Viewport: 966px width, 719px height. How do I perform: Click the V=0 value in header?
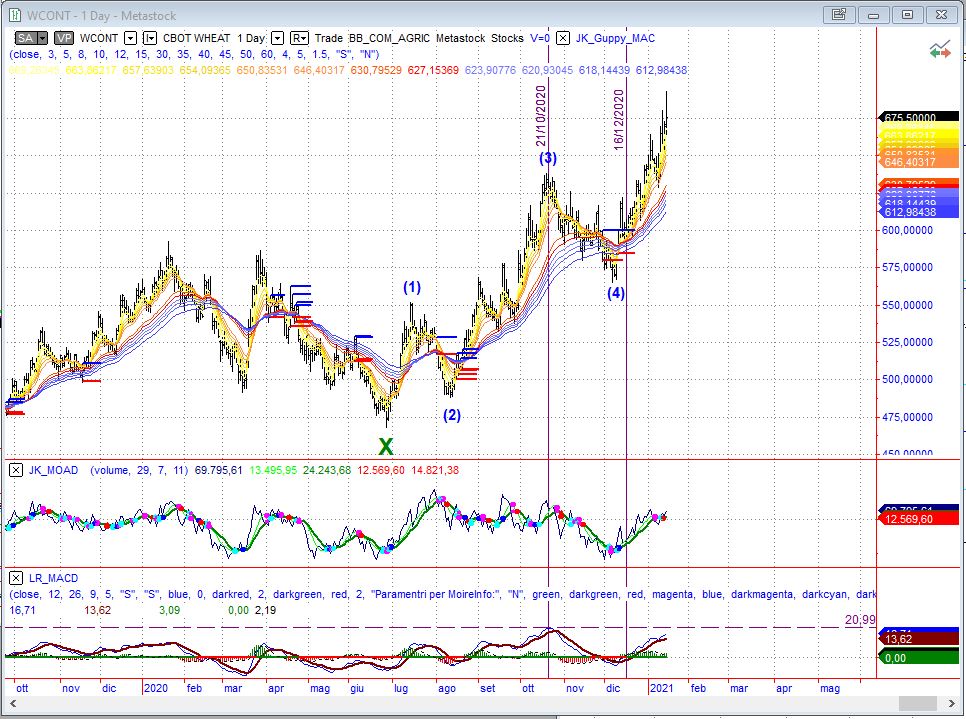point(540,38)
